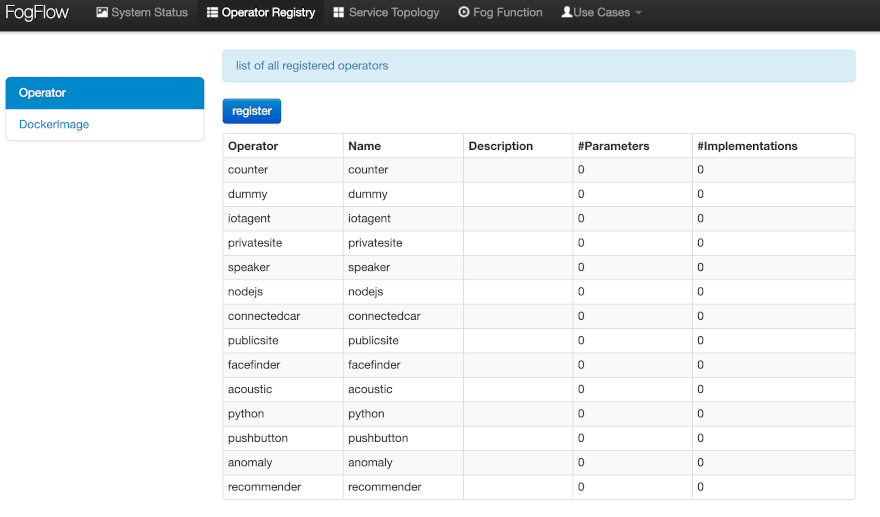Open the System Status page
Screen dimensions: 880x517
[x=142, y=12]
